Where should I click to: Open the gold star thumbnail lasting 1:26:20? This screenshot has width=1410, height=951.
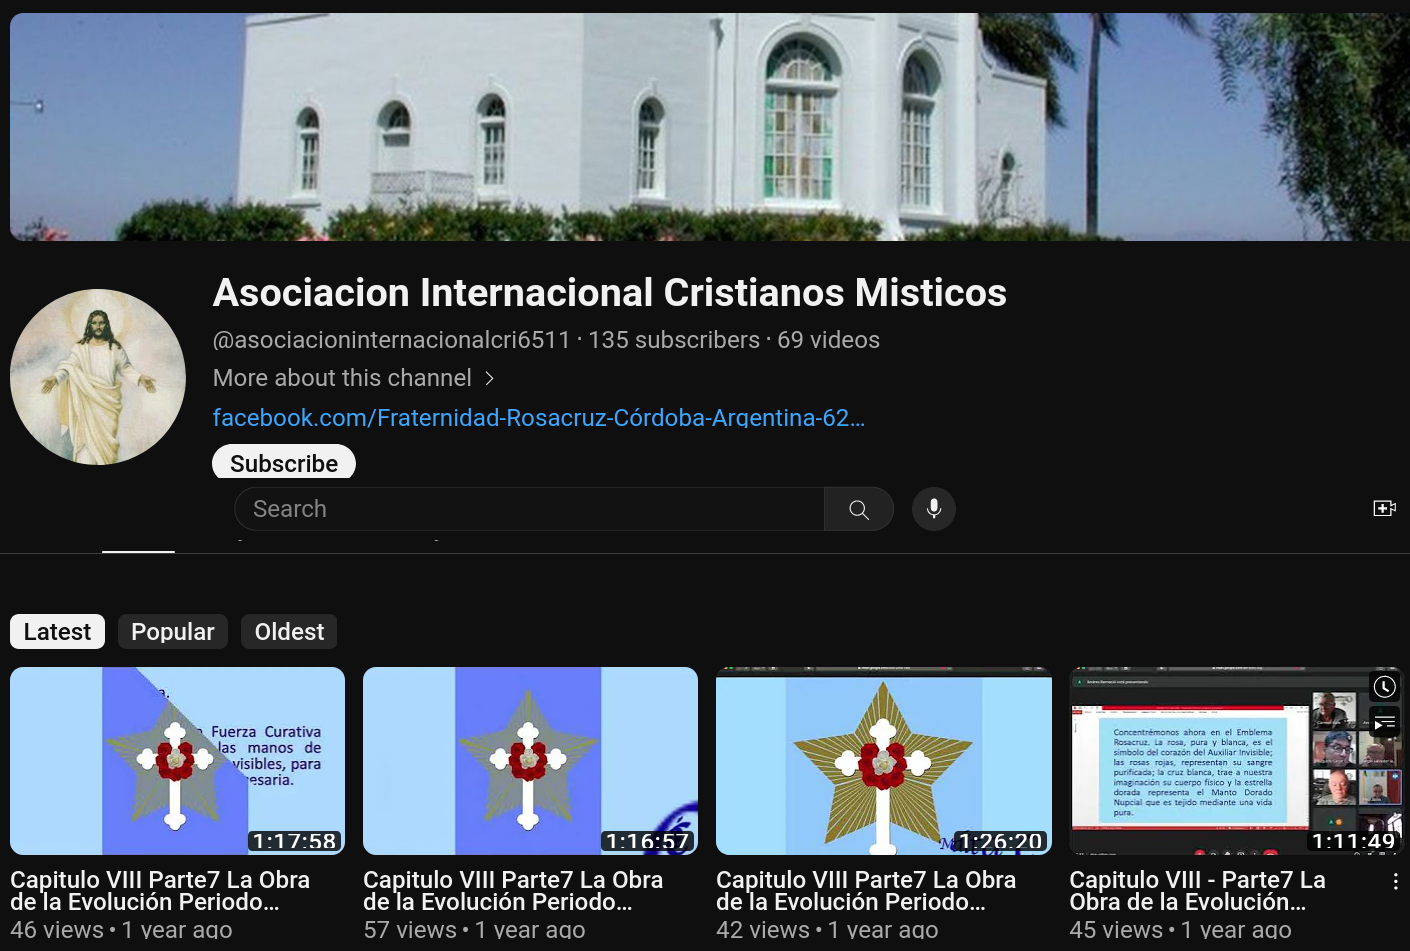tap(883, 760)
